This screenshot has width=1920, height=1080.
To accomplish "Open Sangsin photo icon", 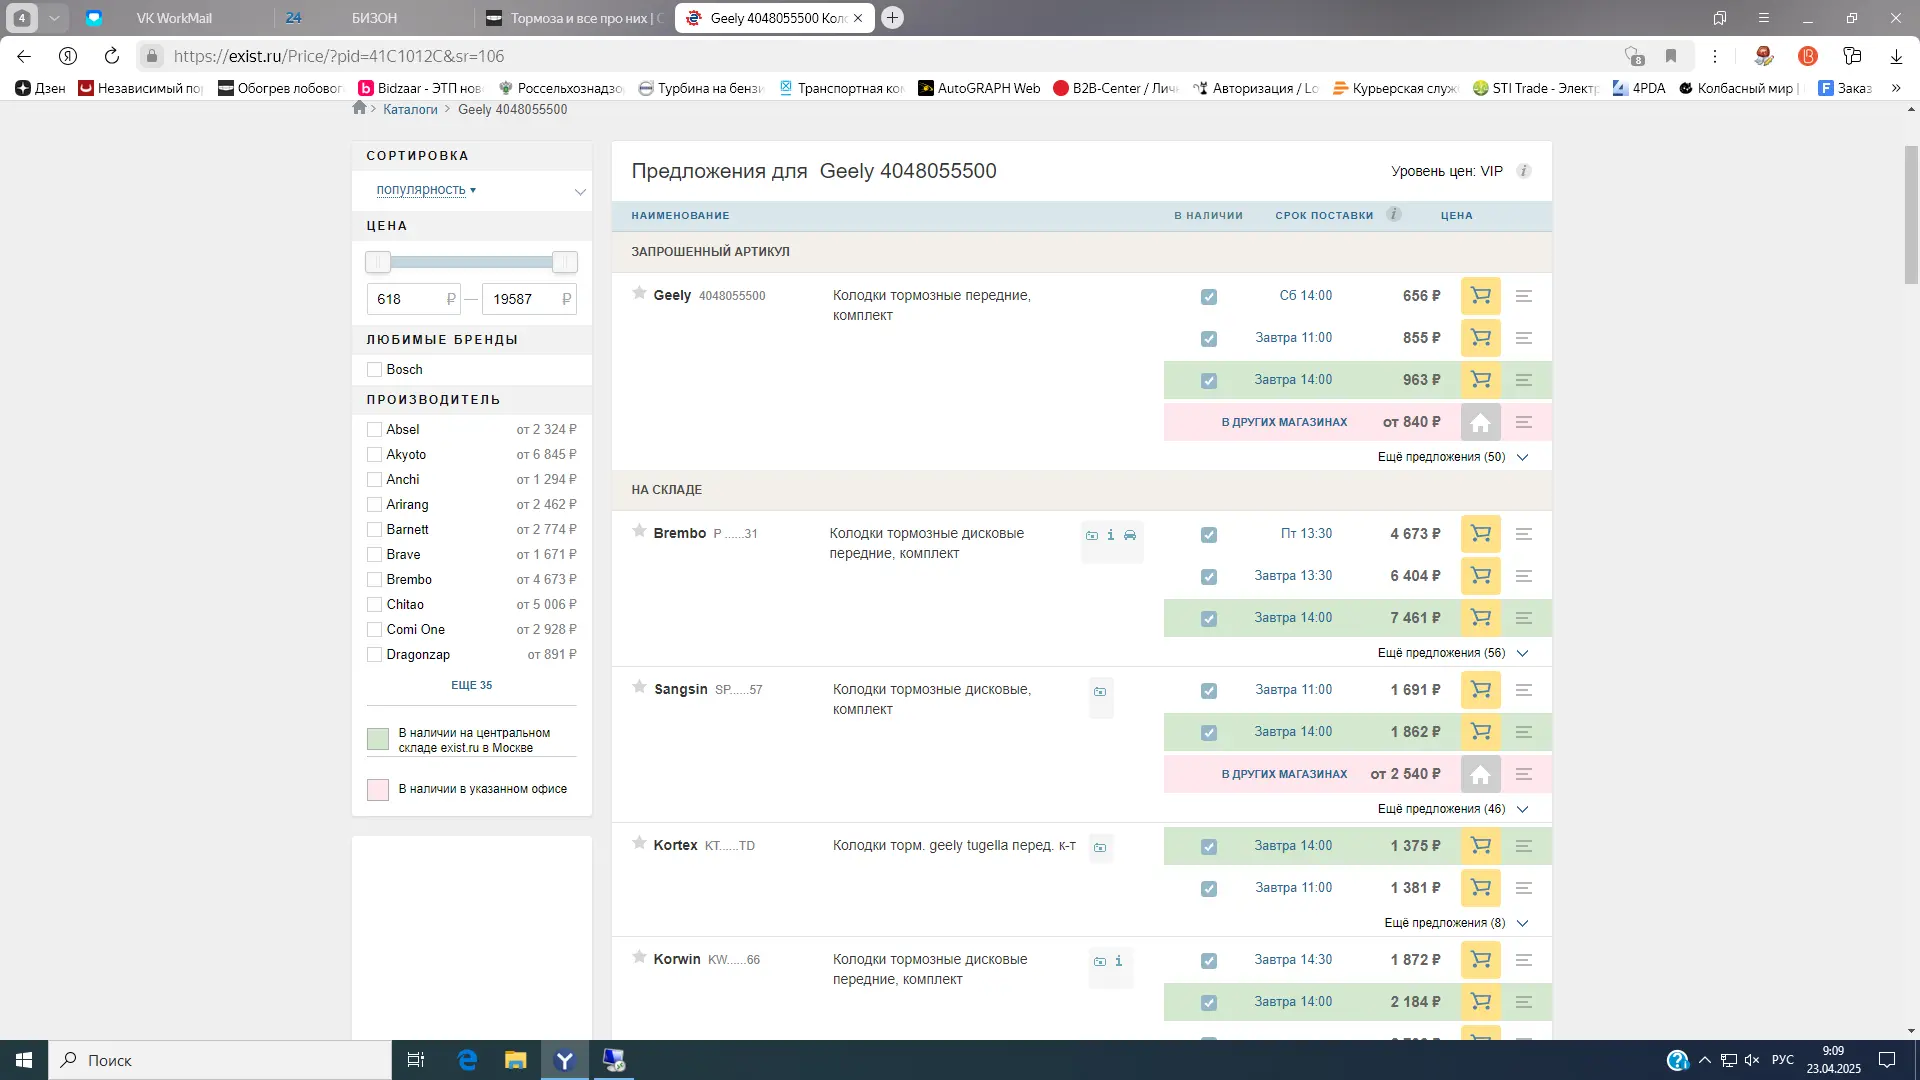I will click(1100, 692).
